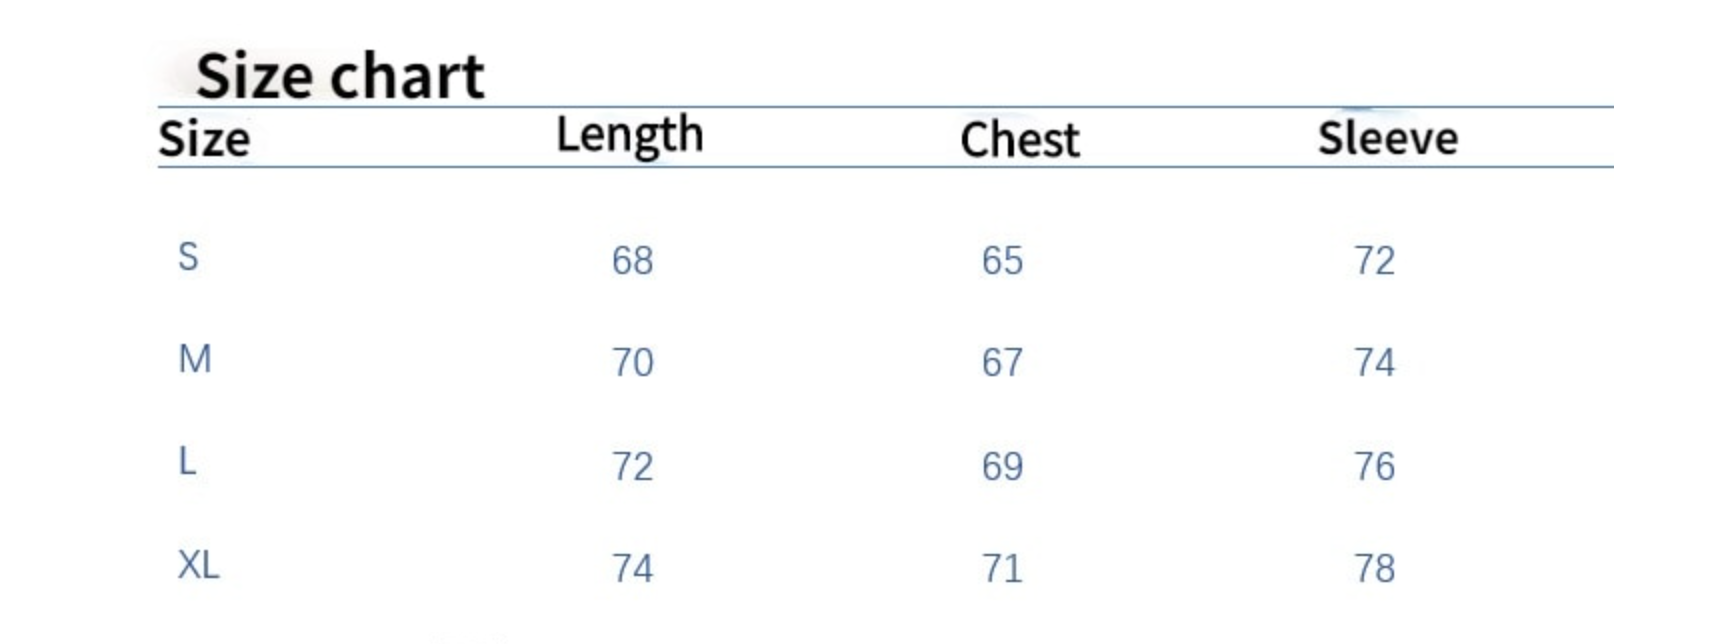
Task: Click the XL size row label
Action: point(198,565)
